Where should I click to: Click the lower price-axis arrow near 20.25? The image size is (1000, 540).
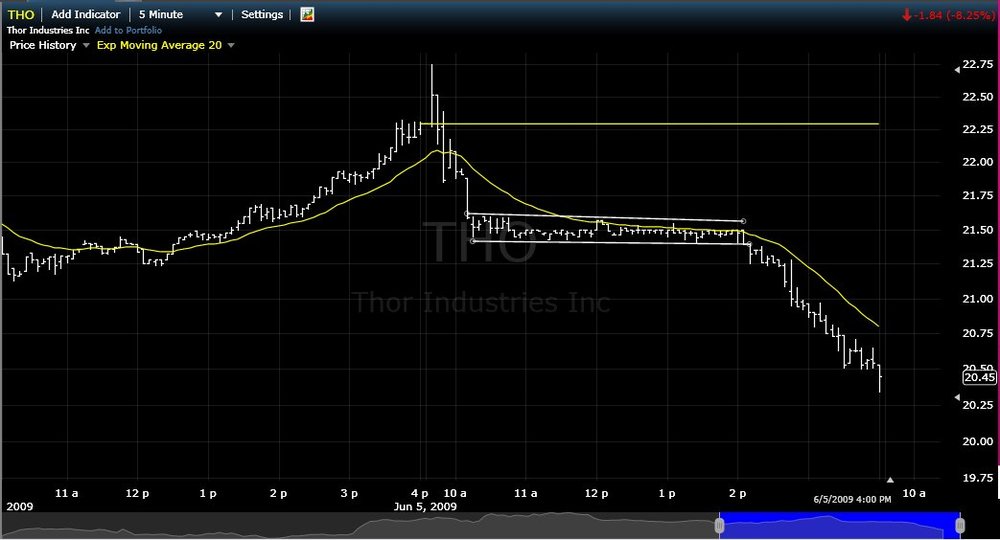click(957, 397)
